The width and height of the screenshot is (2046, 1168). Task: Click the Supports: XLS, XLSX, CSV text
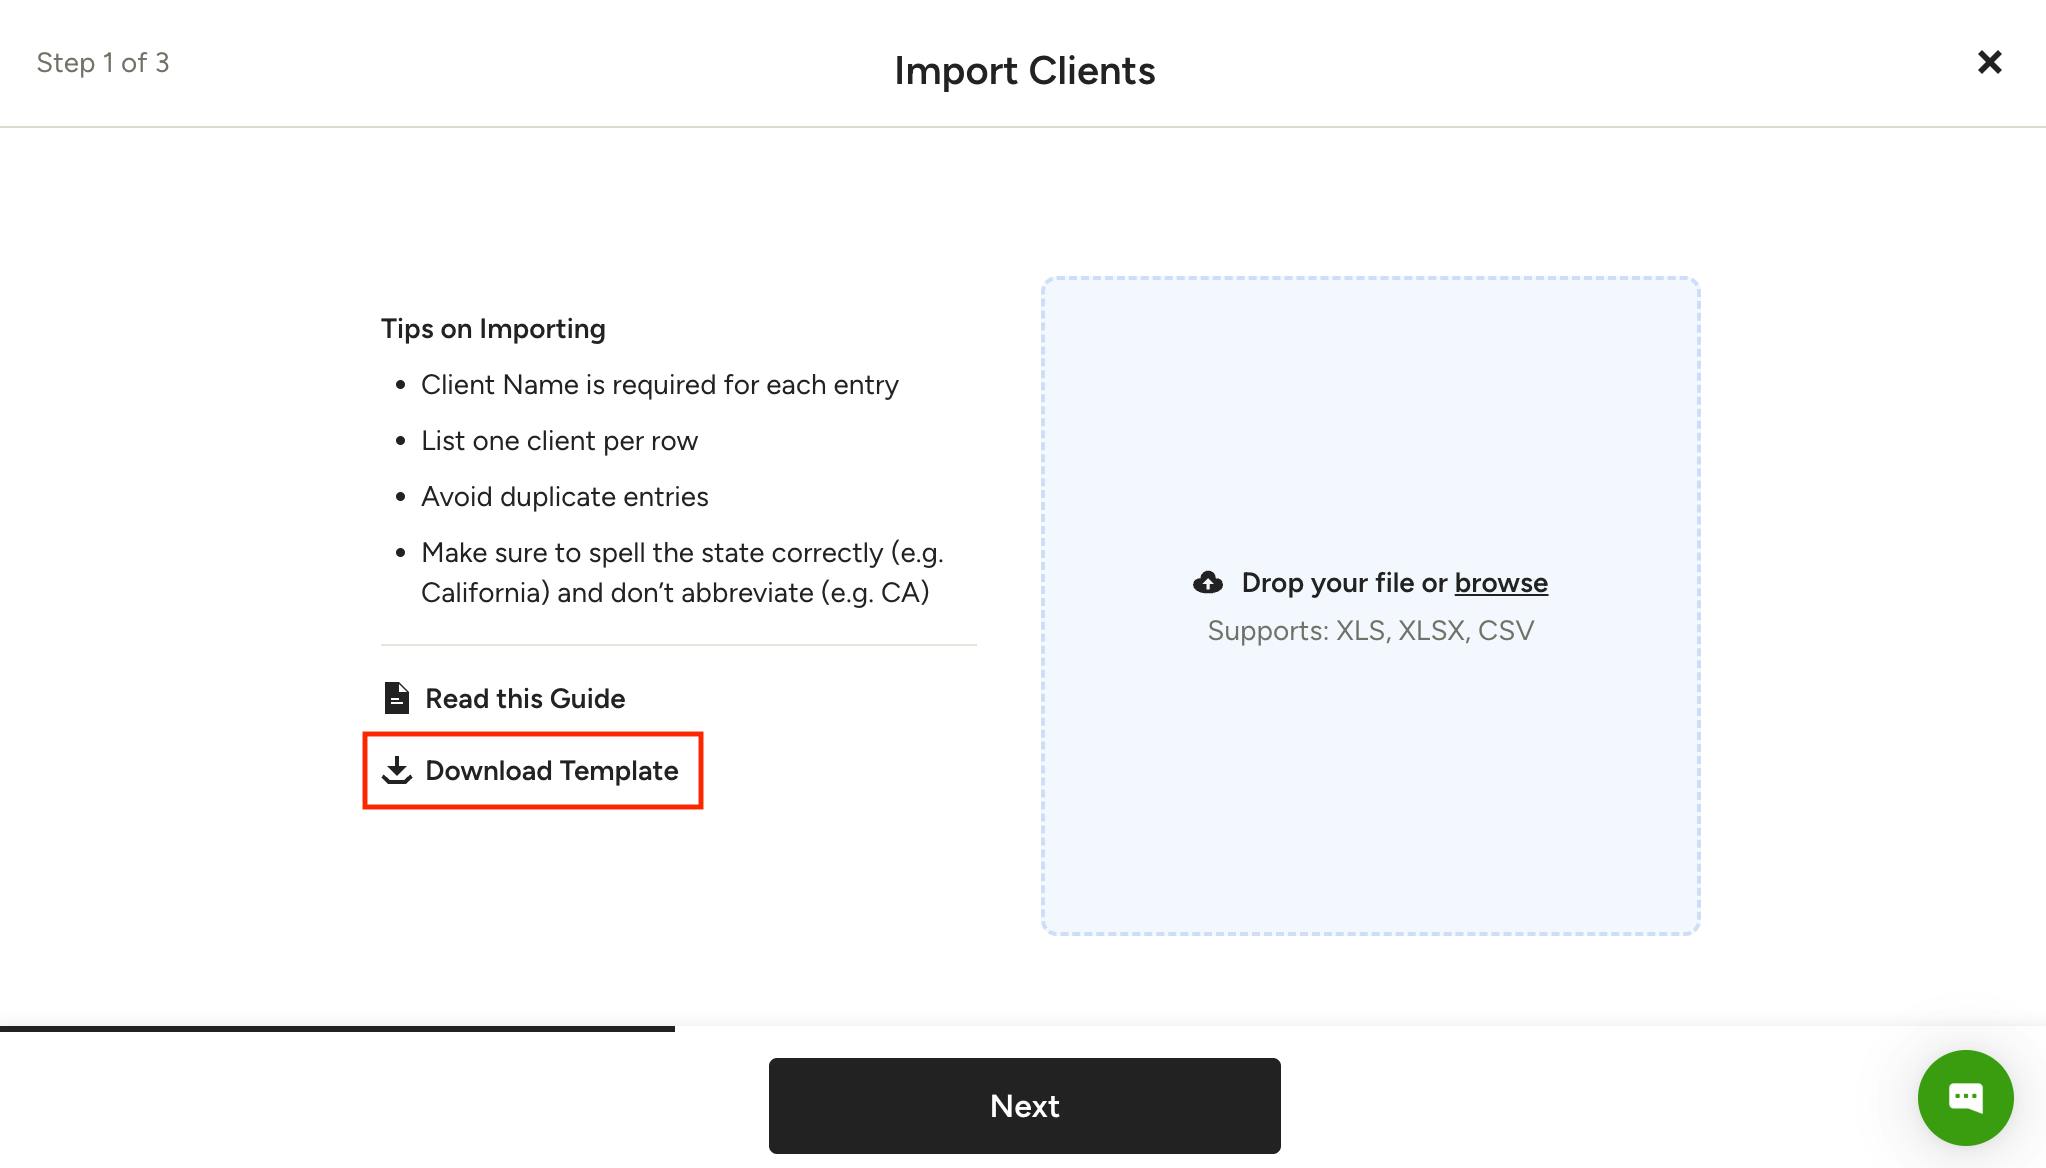[1370, 631]
